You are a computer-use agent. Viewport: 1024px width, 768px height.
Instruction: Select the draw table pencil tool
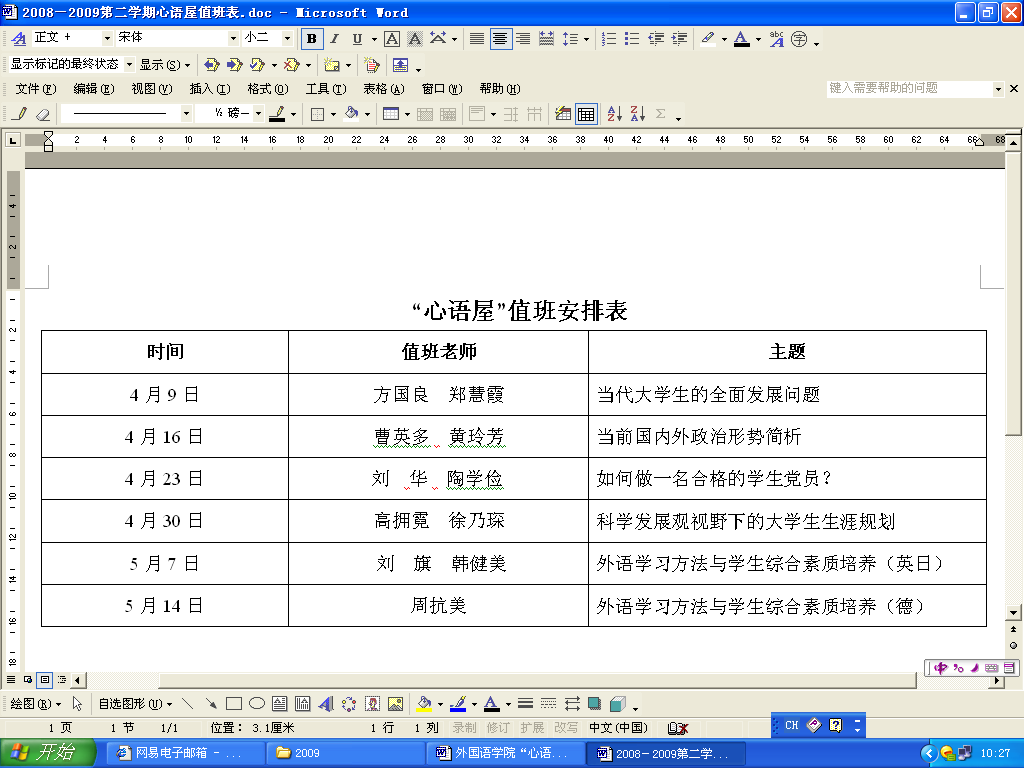pos(20,114)
